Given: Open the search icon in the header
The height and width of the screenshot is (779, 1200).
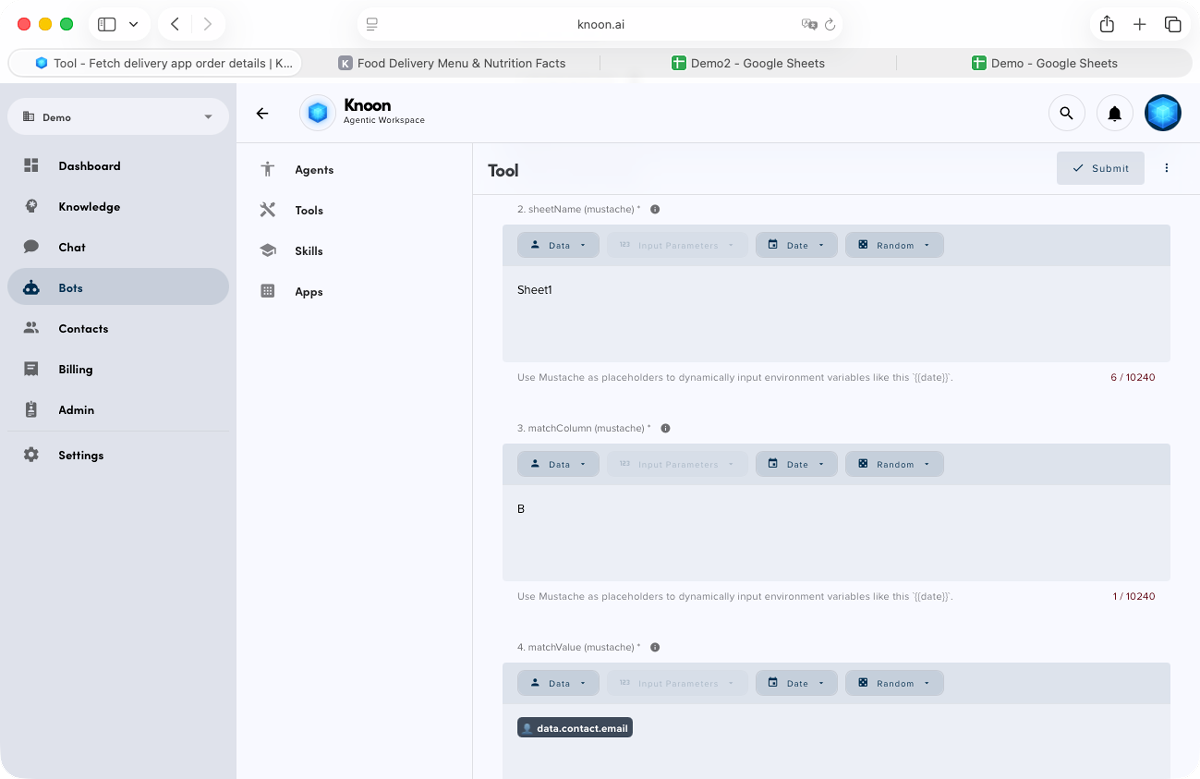Looking at the screenshot, I should tap(1066, 112).
